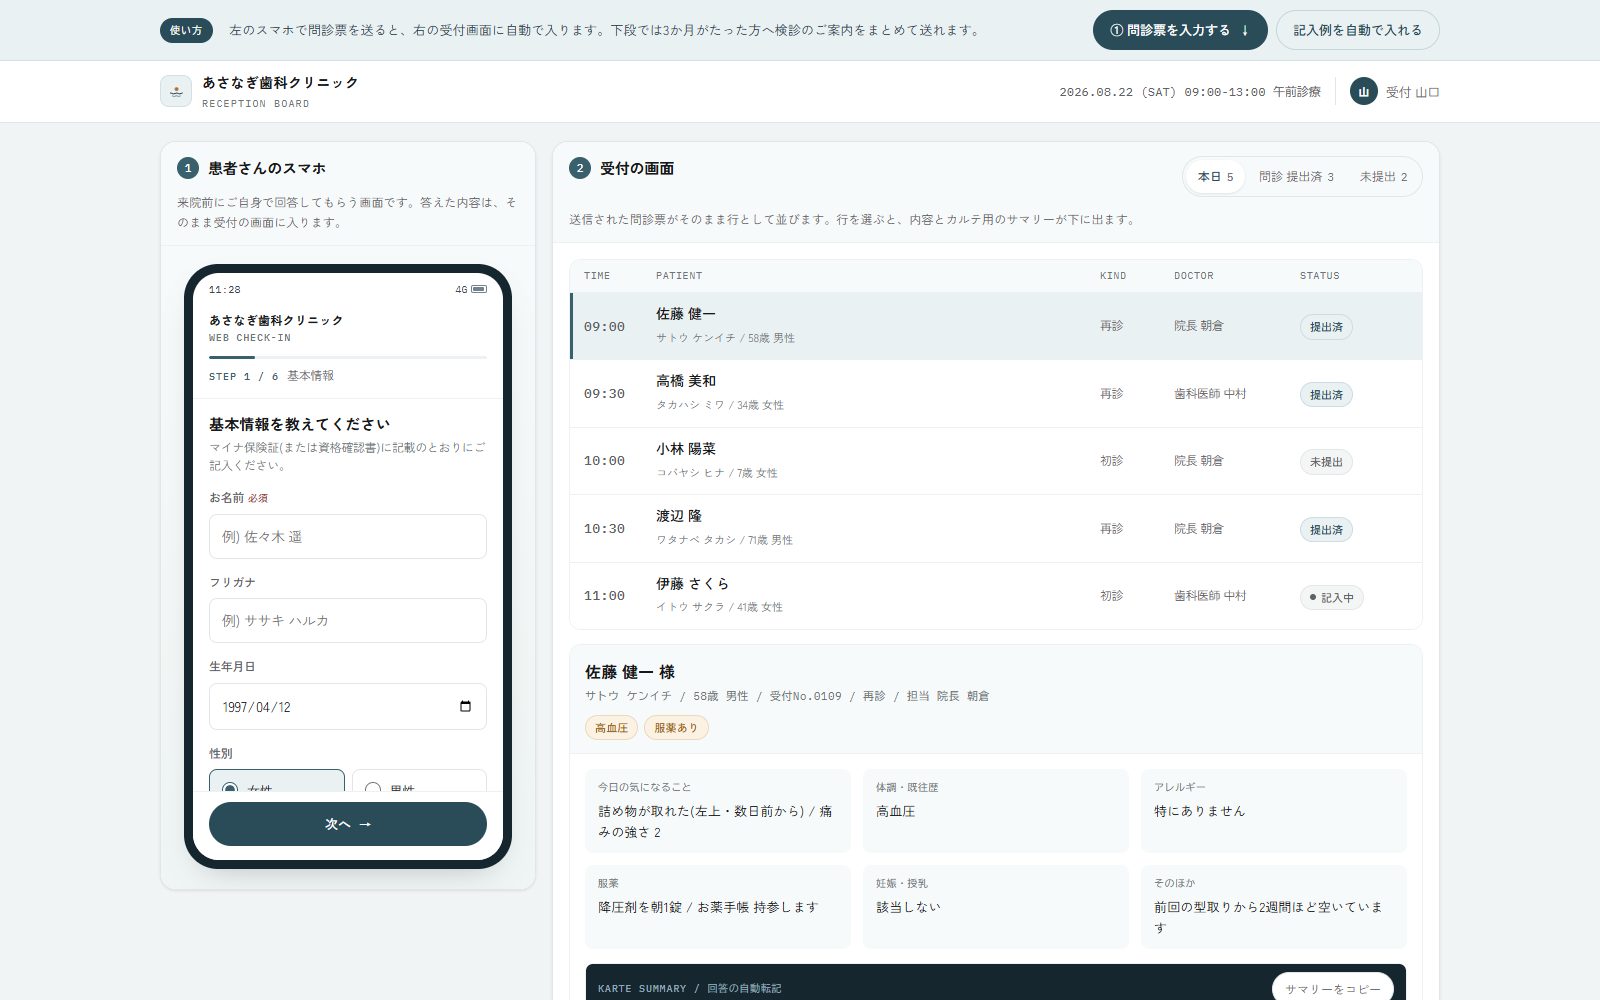Click the 未提出 status badge for 小林 陽菜
This screenshot has height=1000, width=1600.
tap(1326, 462)
